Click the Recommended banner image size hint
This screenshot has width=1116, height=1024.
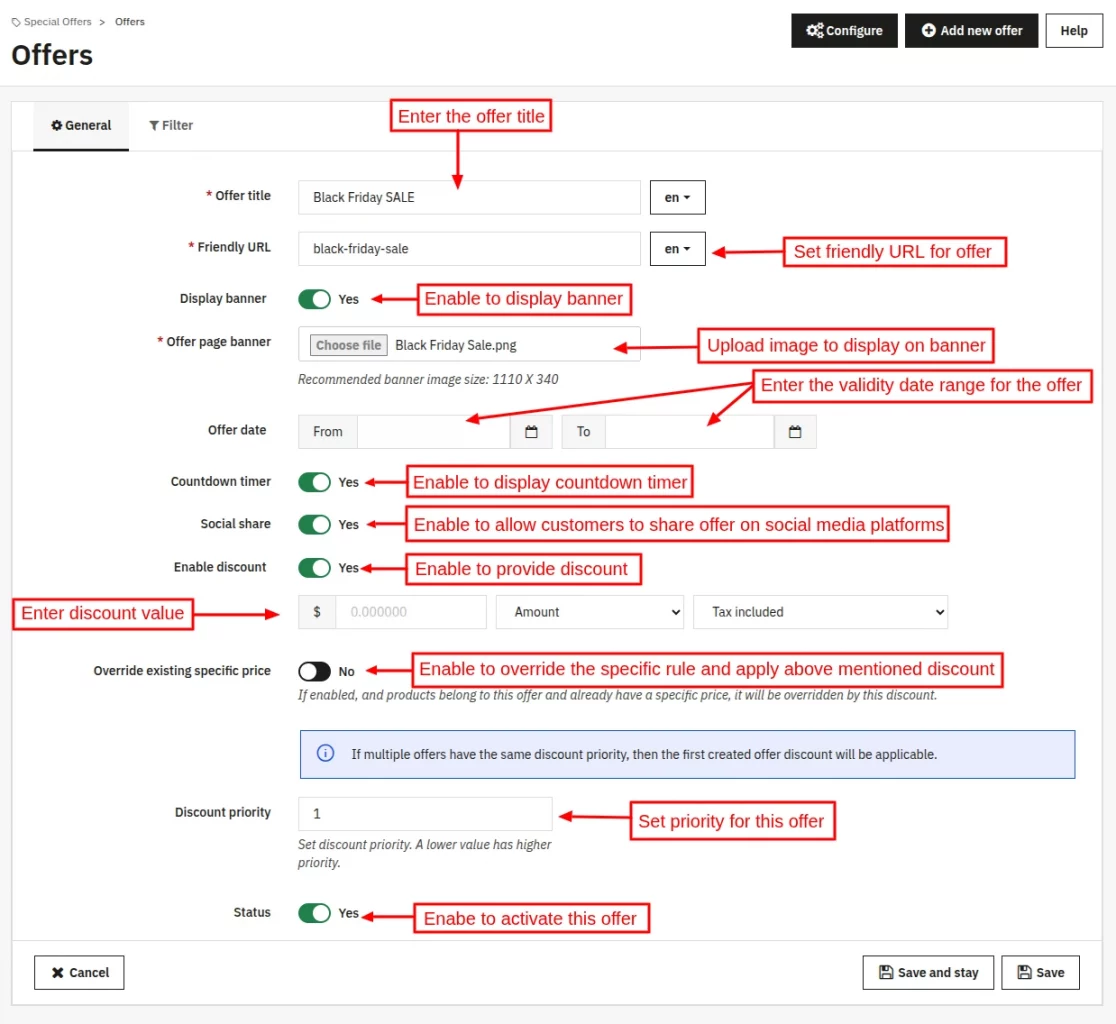click(x=428, y=379)
